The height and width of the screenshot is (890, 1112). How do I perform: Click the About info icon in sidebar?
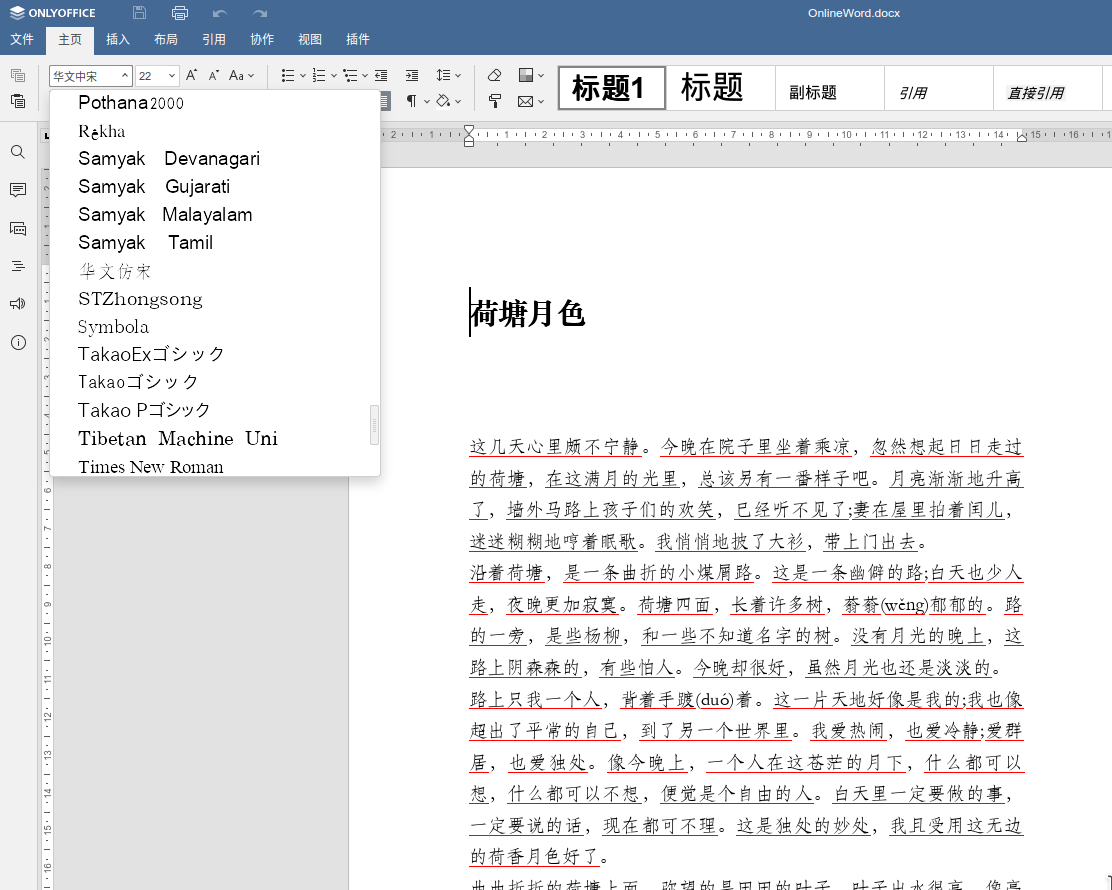point(18,342)
